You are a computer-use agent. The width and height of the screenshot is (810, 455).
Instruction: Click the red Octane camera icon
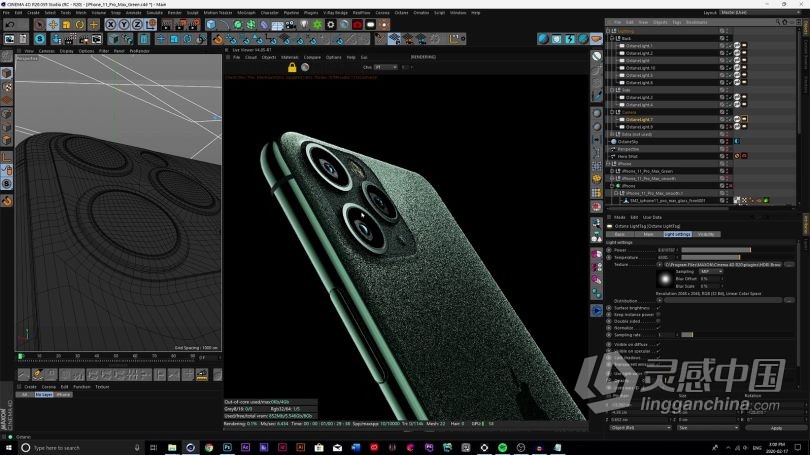(x=357, y=24)
